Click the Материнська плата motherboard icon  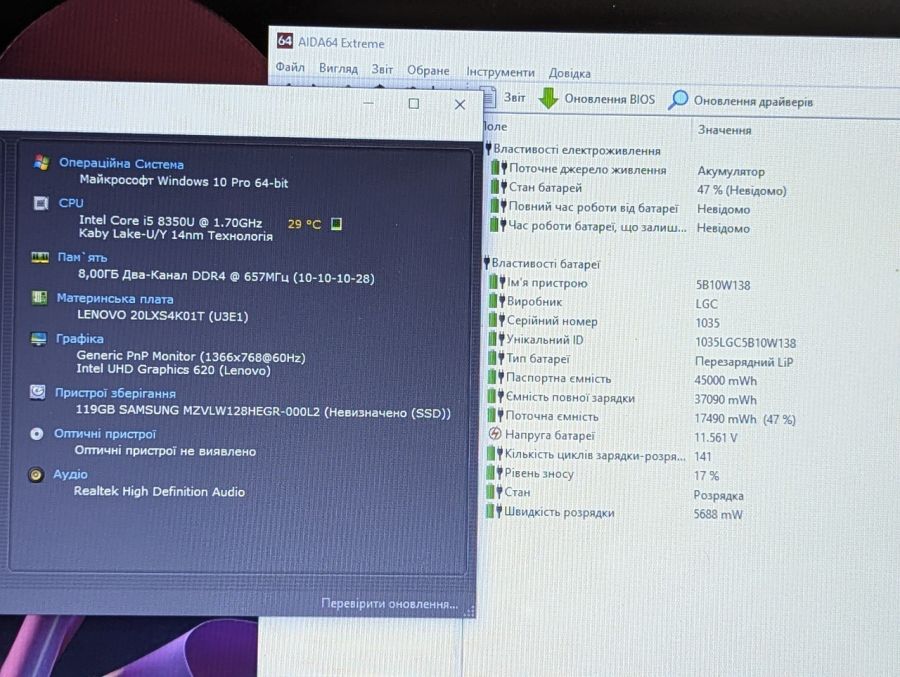point(39,297)
